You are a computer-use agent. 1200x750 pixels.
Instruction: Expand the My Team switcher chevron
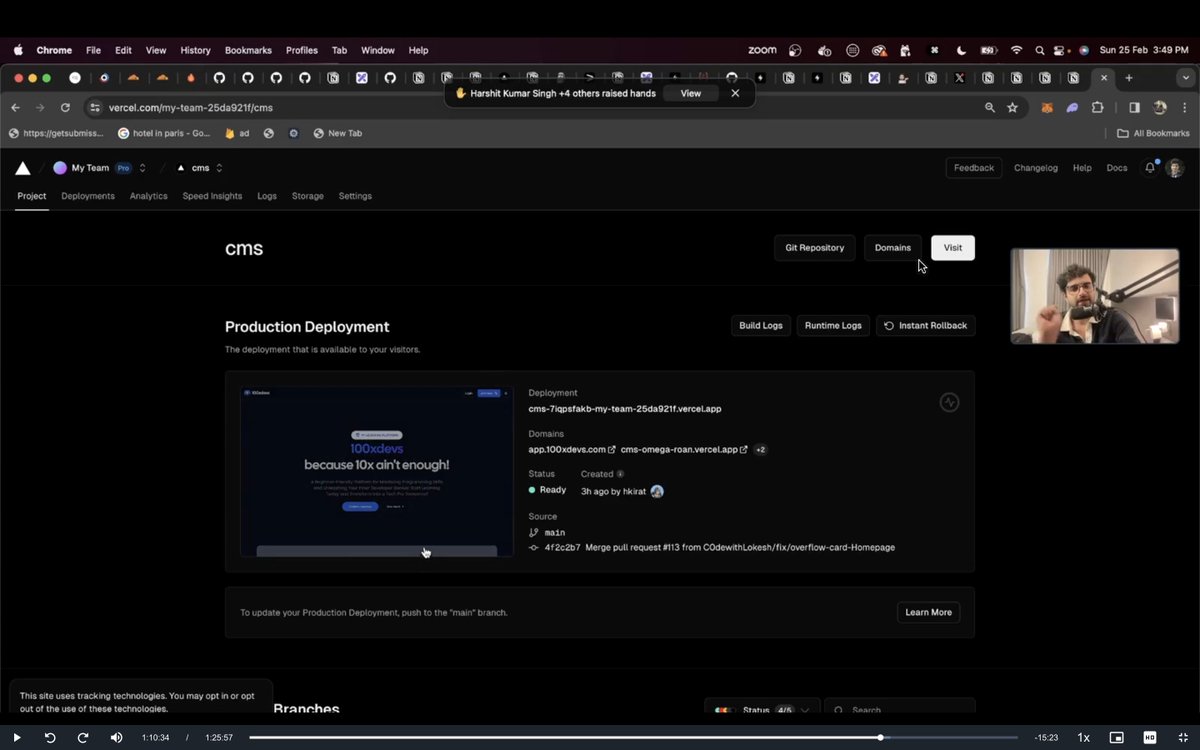click(x=142, y=168)
